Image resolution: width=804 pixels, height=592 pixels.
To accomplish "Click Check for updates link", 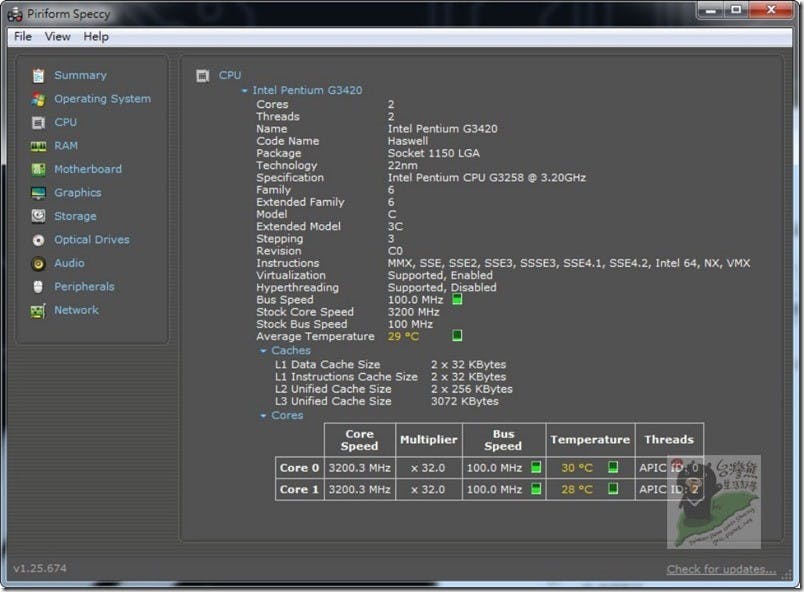I will pyautogui.click(x=721, y=569).
